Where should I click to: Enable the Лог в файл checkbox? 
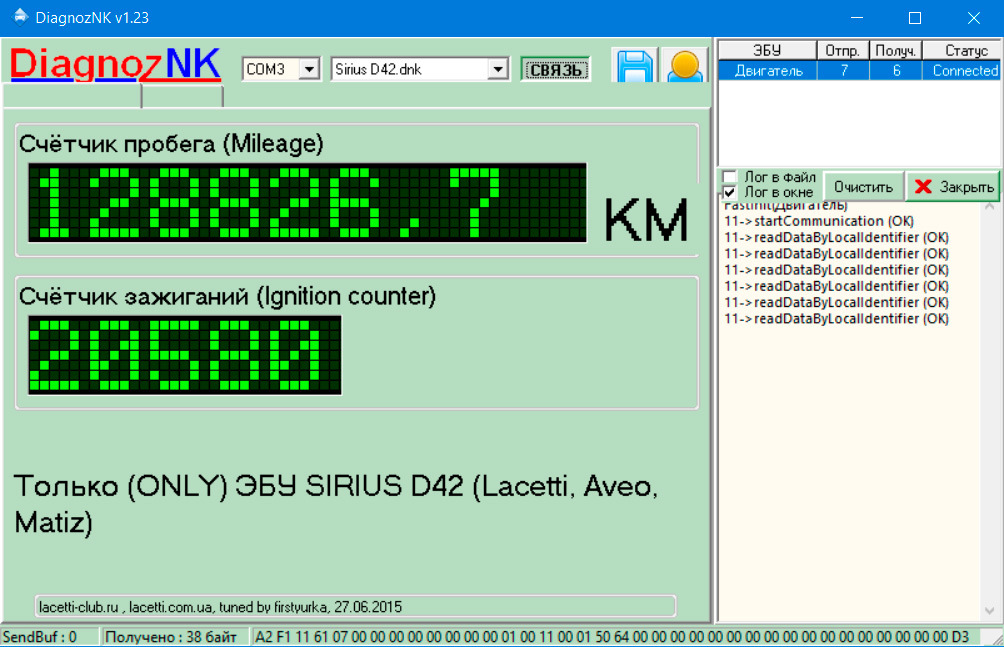coord(730,177)
